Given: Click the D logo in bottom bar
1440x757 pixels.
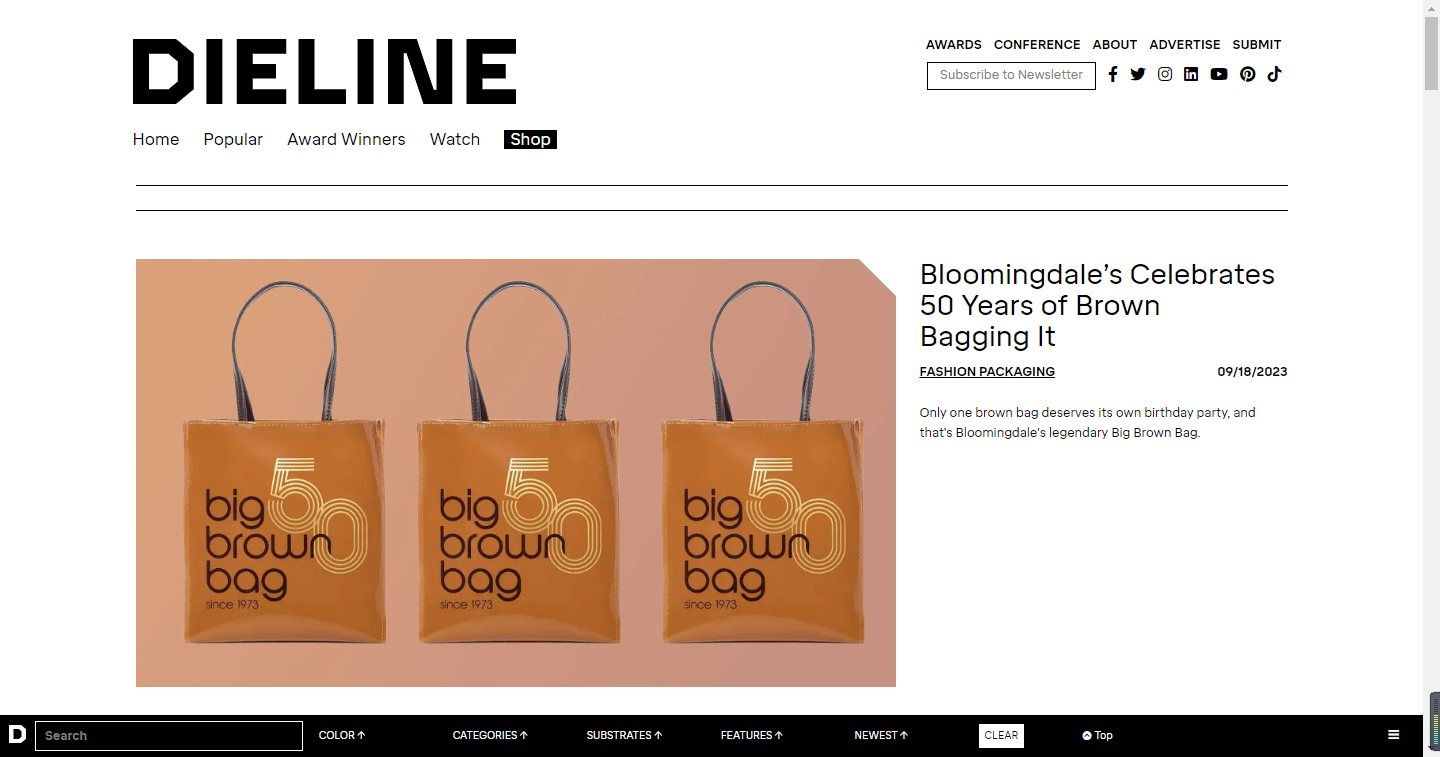Looking at the screenshot, I should coord(17,735).
